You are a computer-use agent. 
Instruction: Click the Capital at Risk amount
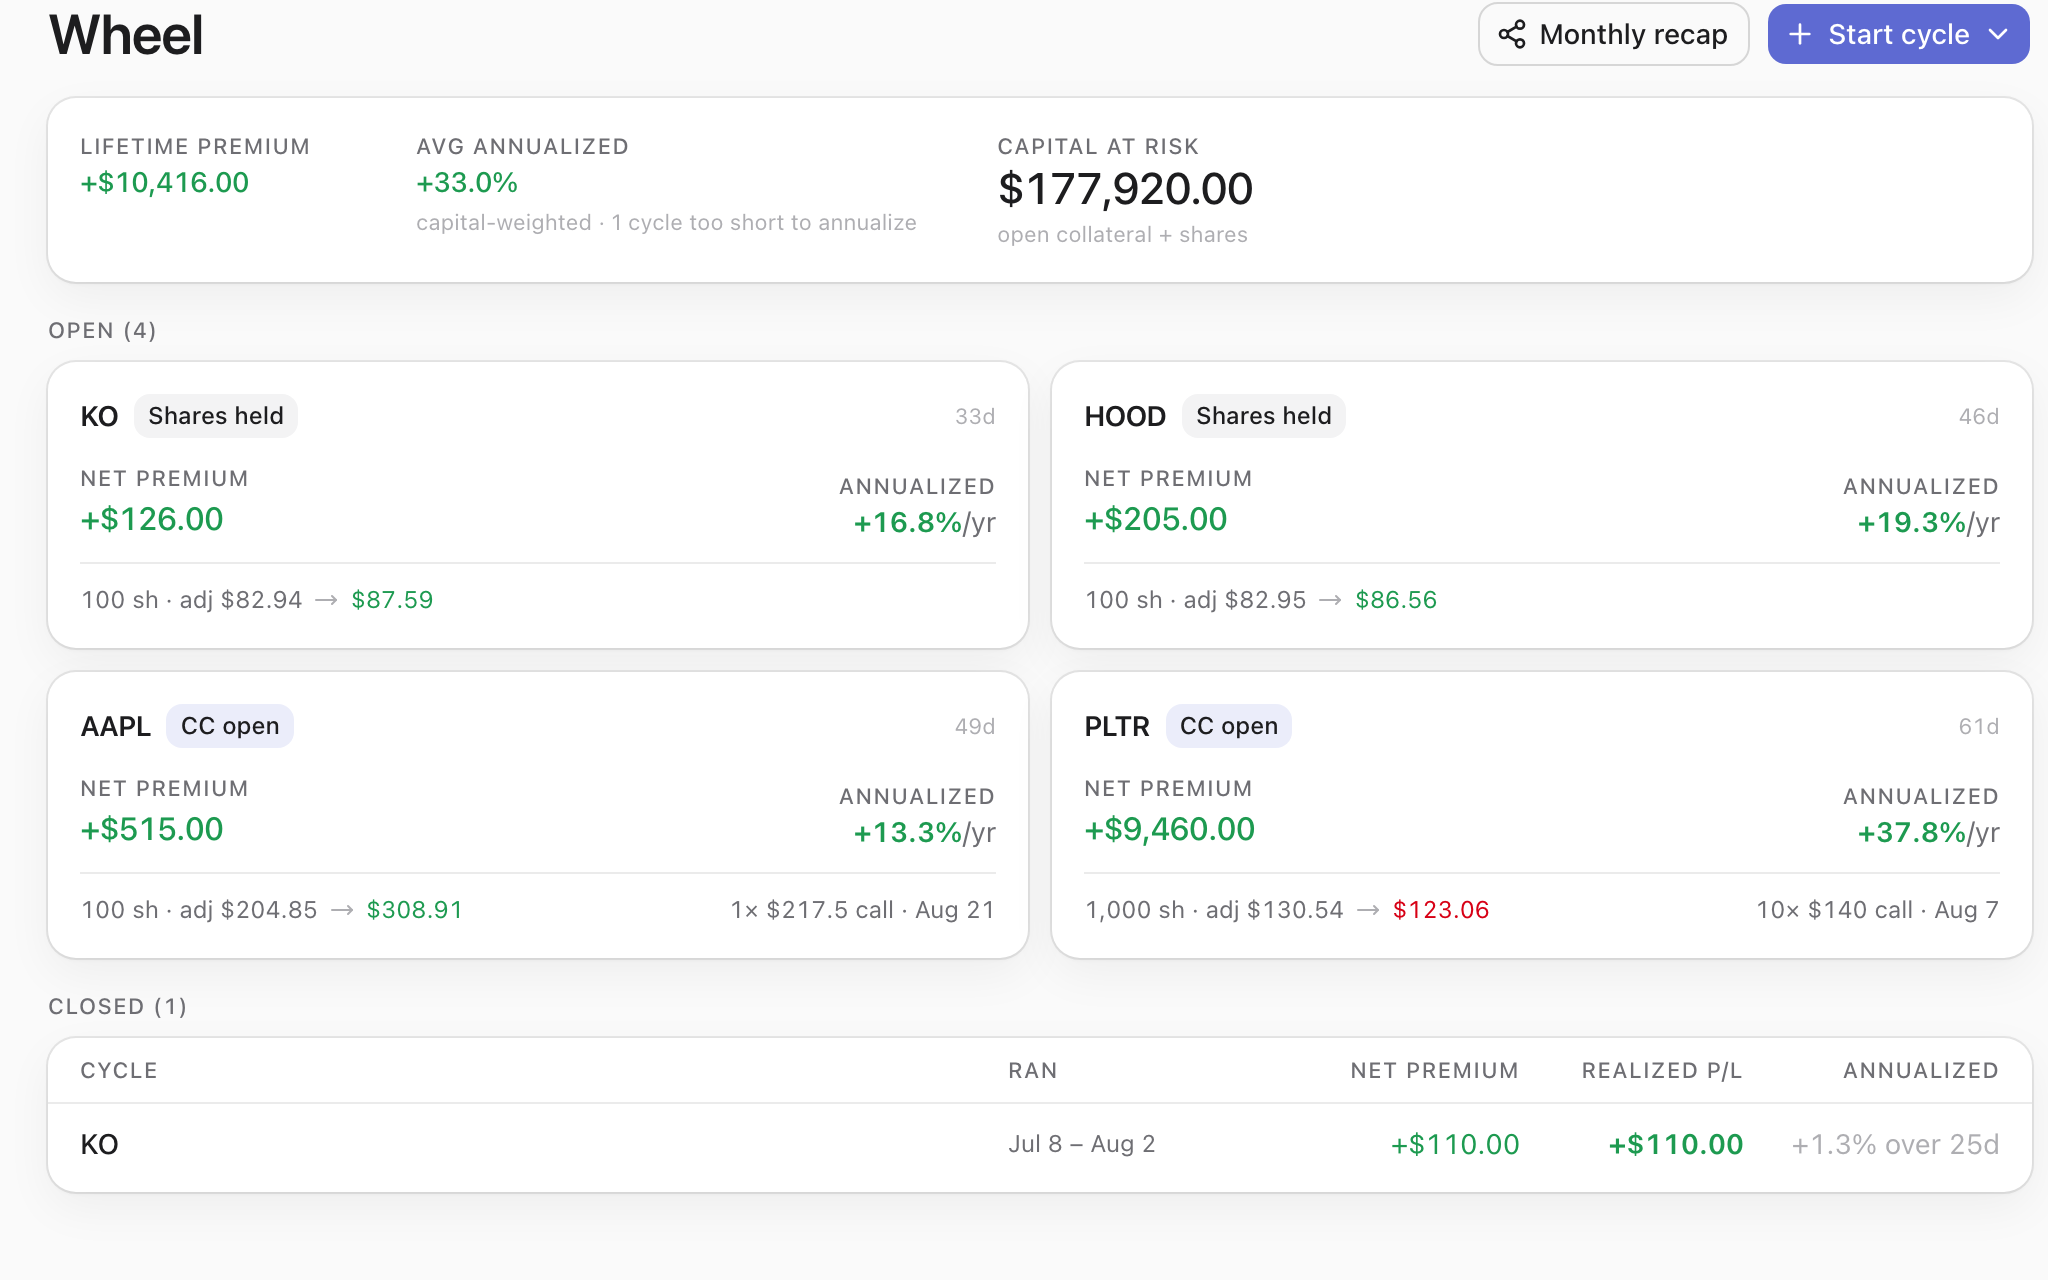click(x=1125, y=189)
